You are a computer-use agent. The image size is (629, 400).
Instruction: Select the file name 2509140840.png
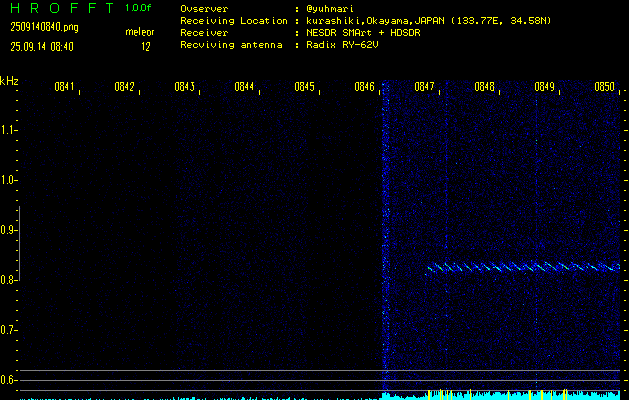(x=44, y=27)
